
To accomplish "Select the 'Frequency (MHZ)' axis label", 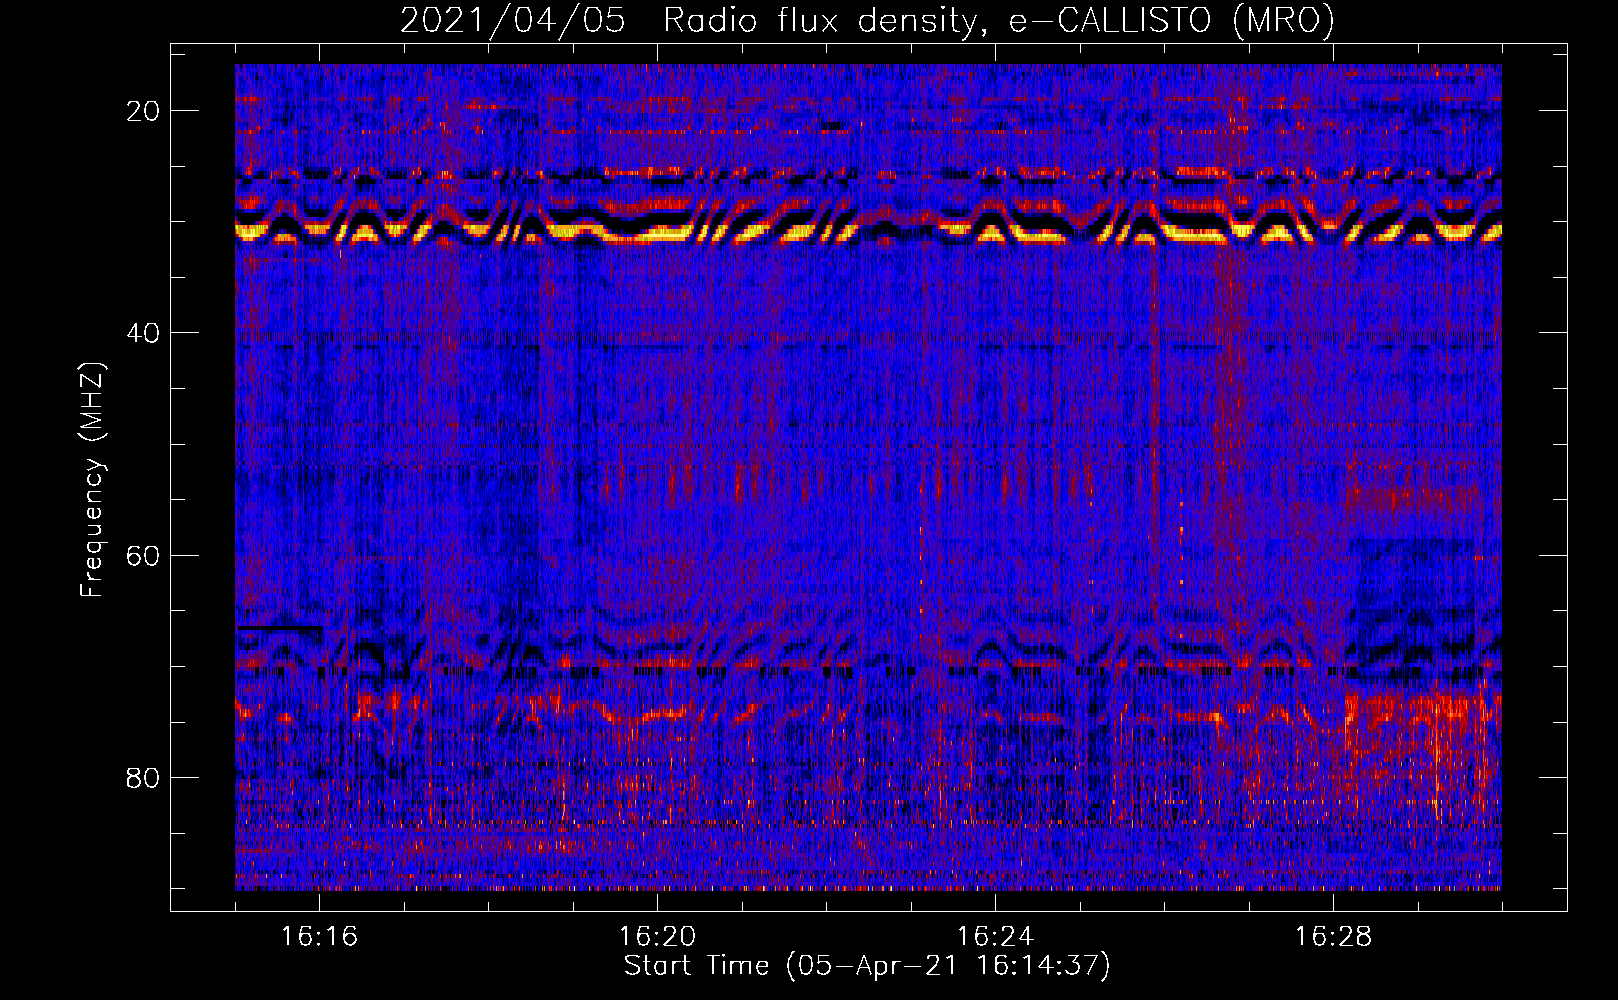I will point(92,480).
